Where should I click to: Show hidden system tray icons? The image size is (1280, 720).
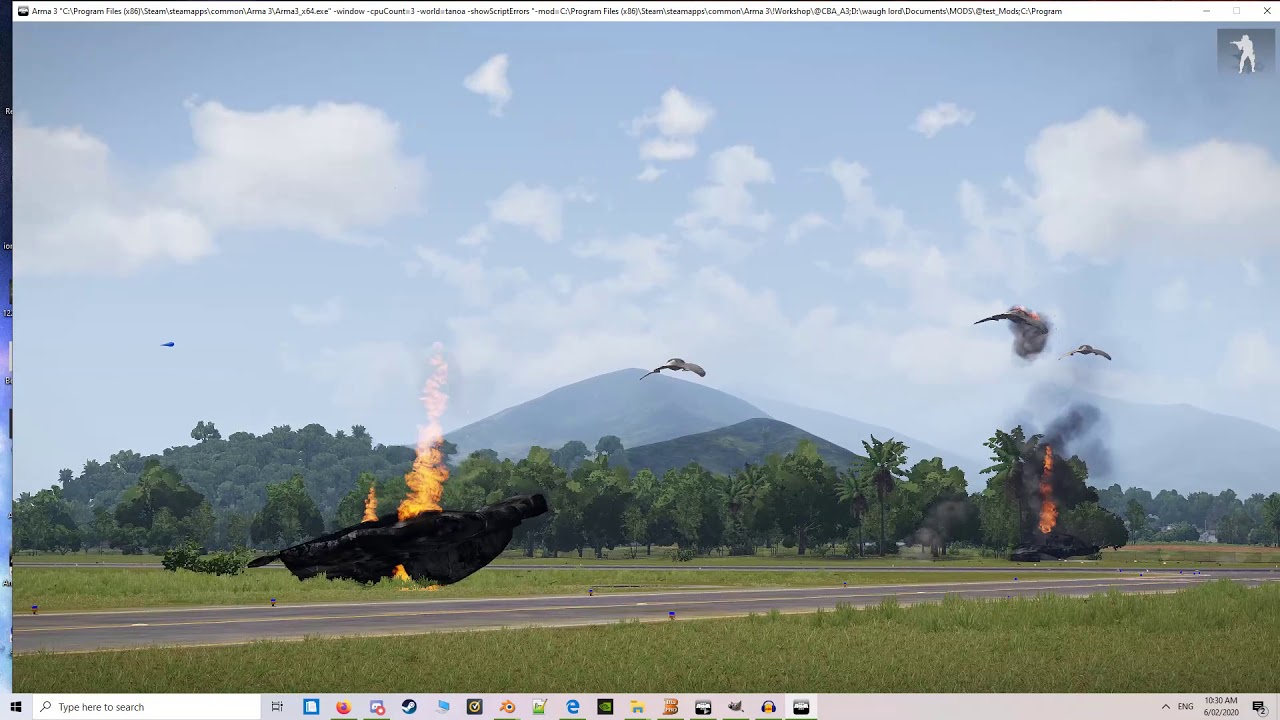[x=1165, y=707]
